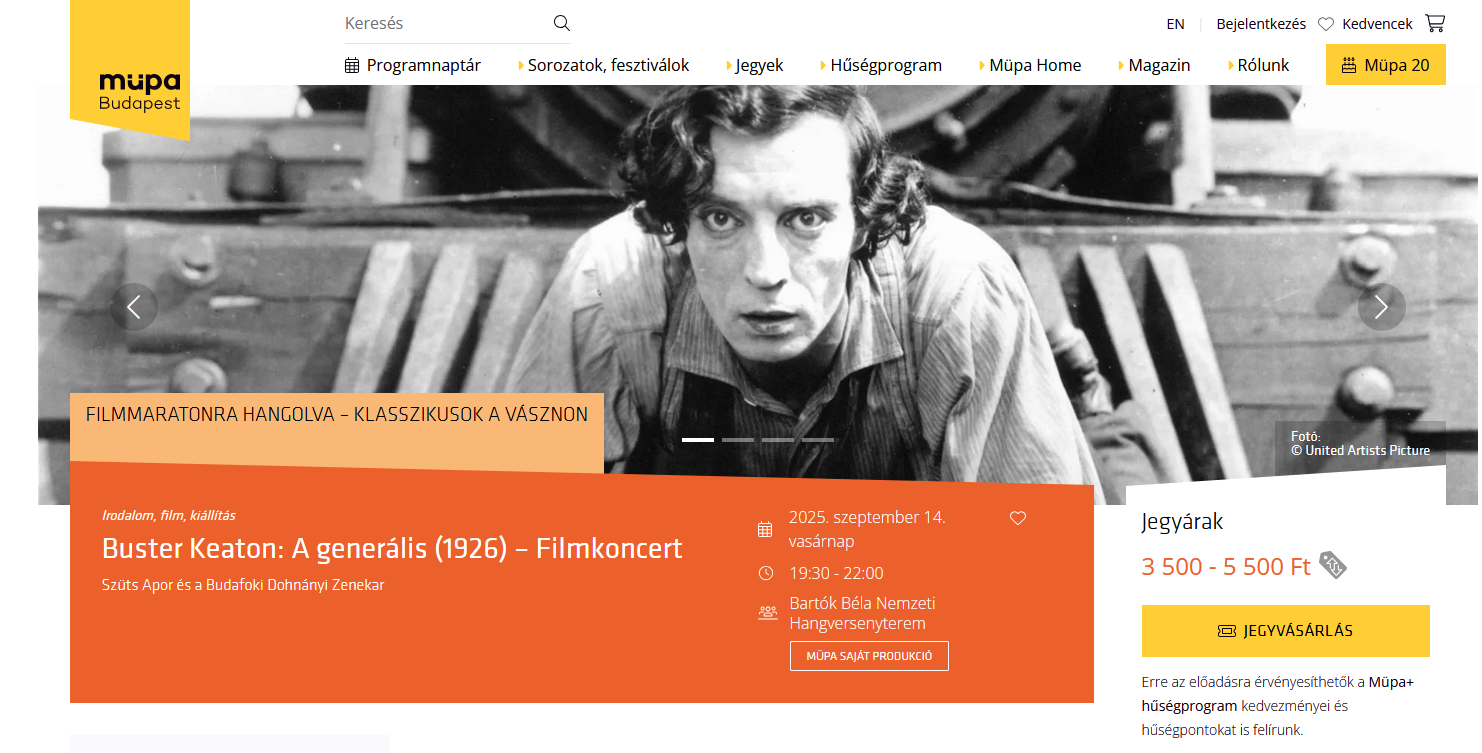Image resolution: width=1482 pixels, height=753 pixels.
Task: Click the calendar icon in Programnaptár
Action: (352, 66)
